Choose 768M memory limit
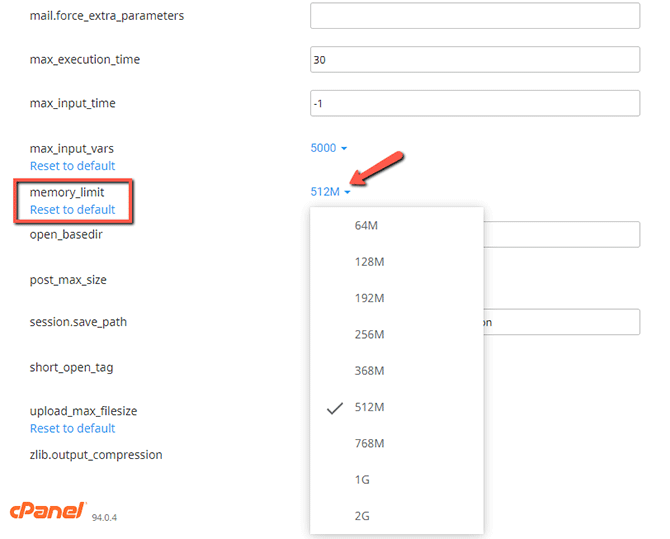670x539 pixels. [369, 443]
